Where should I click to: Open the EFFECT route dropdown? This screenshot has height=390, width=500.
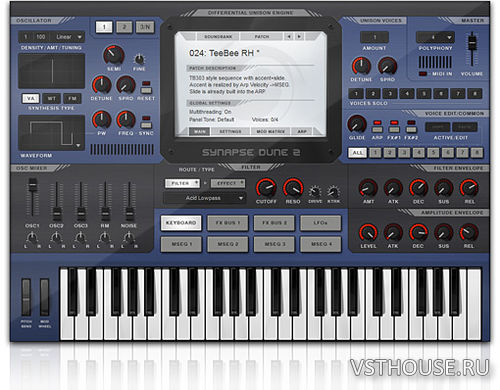pyautogui.click(x=228, y=183)
